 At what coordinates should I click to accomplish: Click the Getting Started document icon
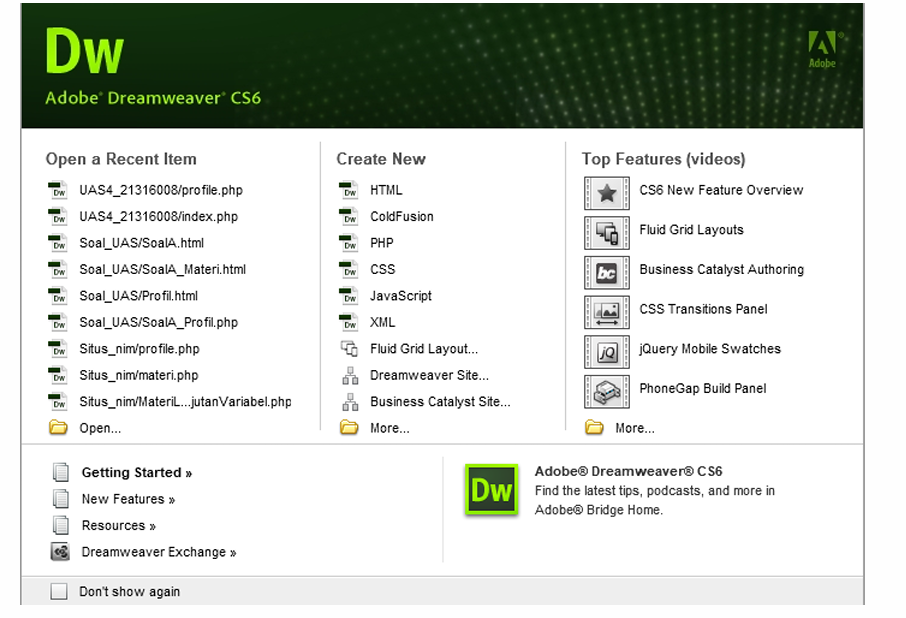61,472
